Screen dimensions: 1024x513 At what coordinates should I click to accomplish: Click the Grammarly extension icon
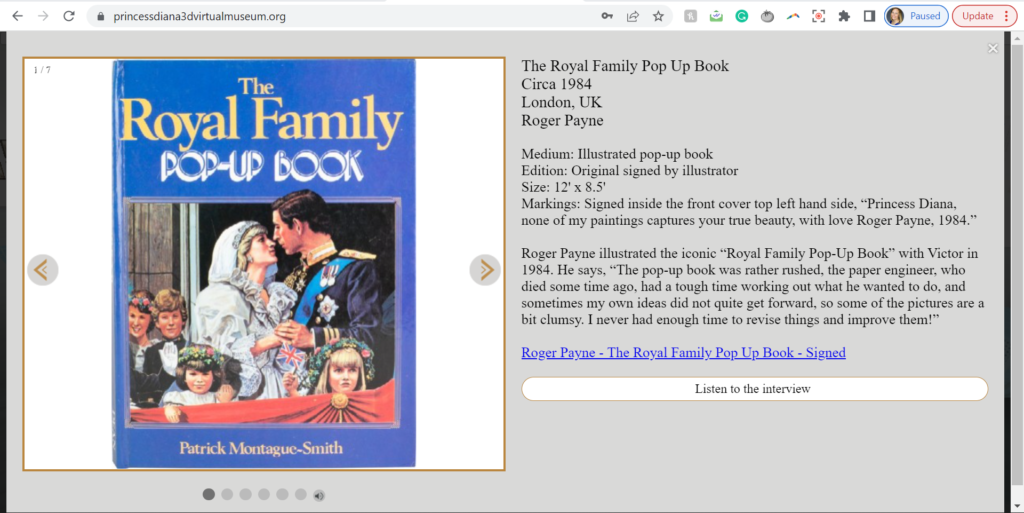click(x=742, y=16)
